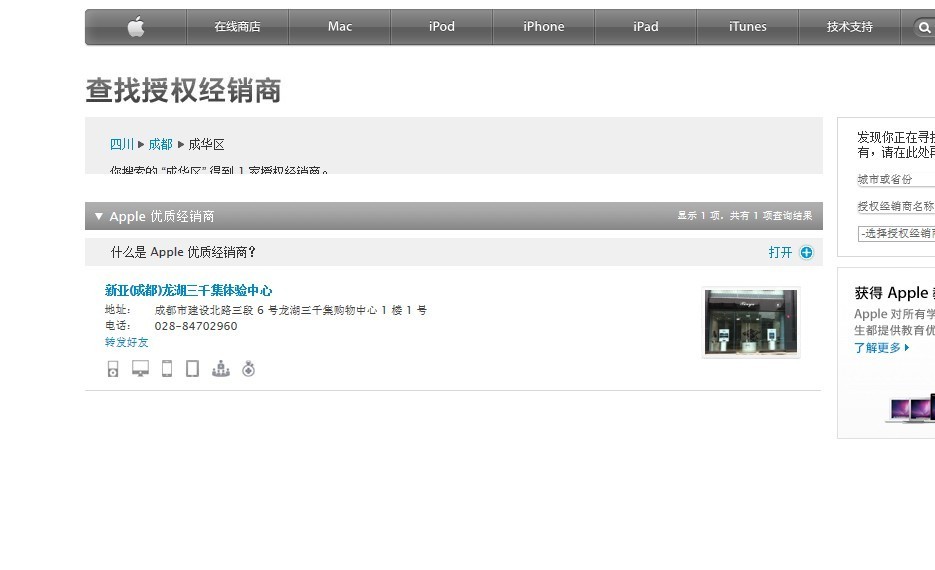Click the address text 成都市建设北路三段
Image resolution: width=935 pixels, height=570 pixels.
tap(204, 310)
